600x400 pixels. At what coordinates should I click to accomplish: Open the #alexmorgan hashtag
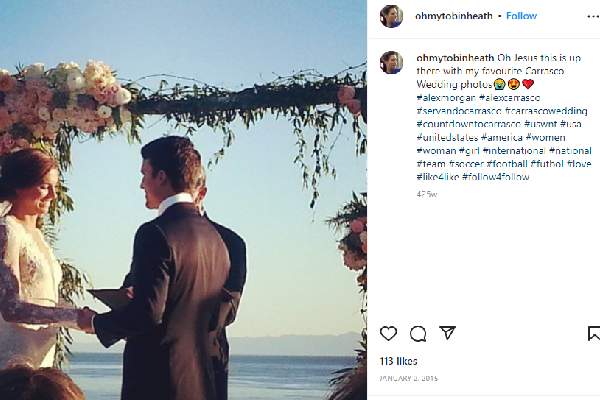[445, 98]
